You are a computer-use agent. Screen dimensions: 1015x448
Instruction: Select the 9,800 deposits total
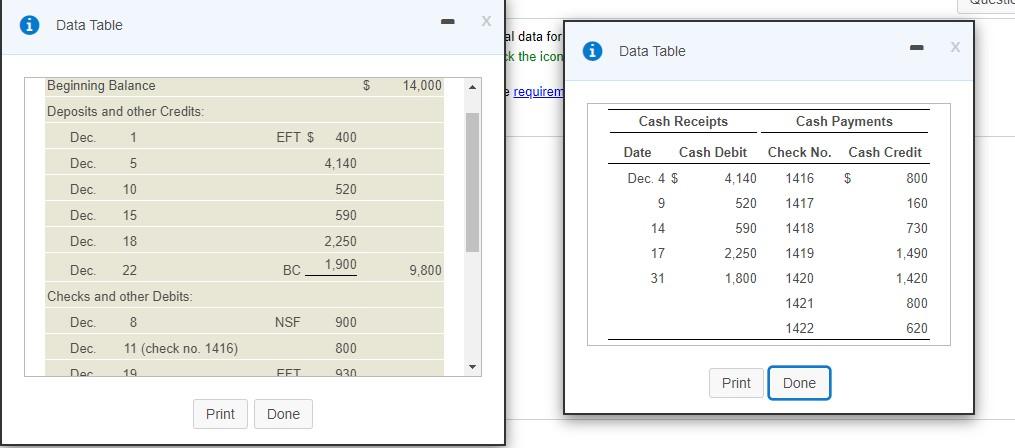[425, 271]
